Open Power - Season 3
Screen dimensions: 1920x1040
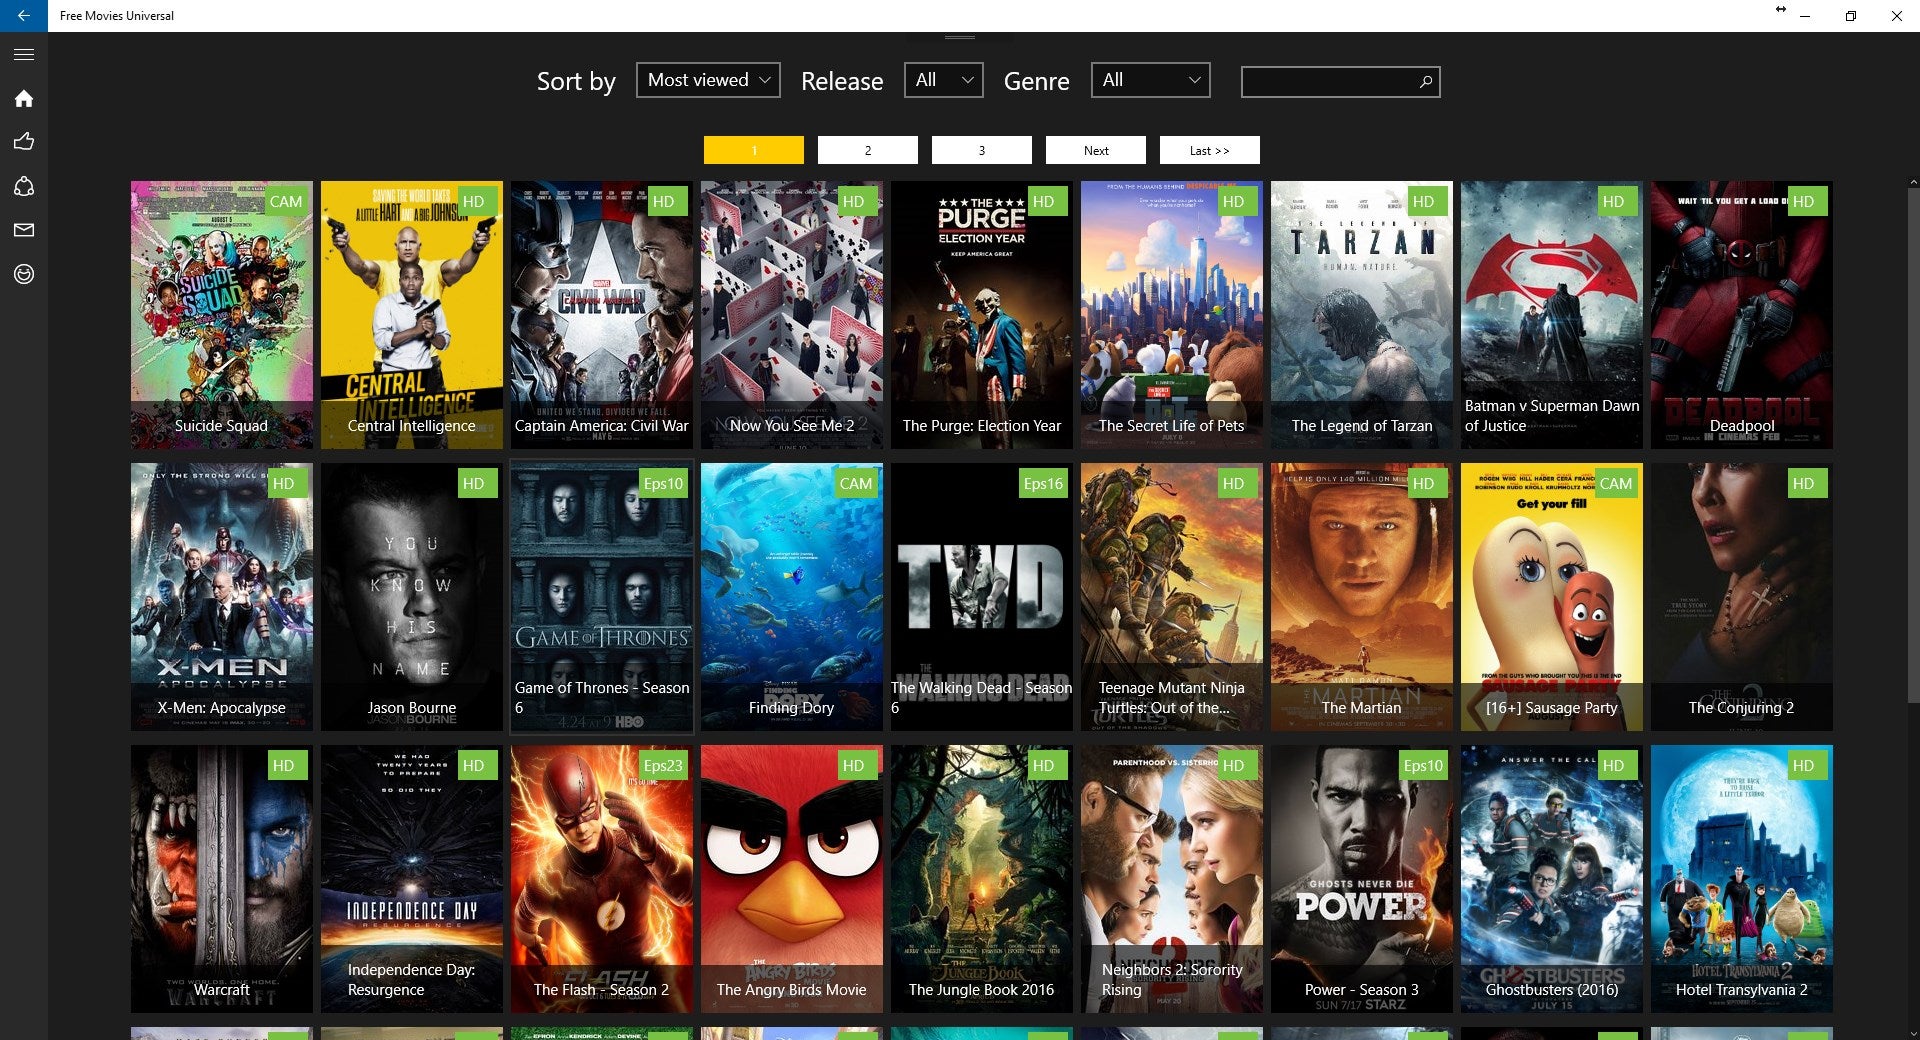click(1362, 879)
